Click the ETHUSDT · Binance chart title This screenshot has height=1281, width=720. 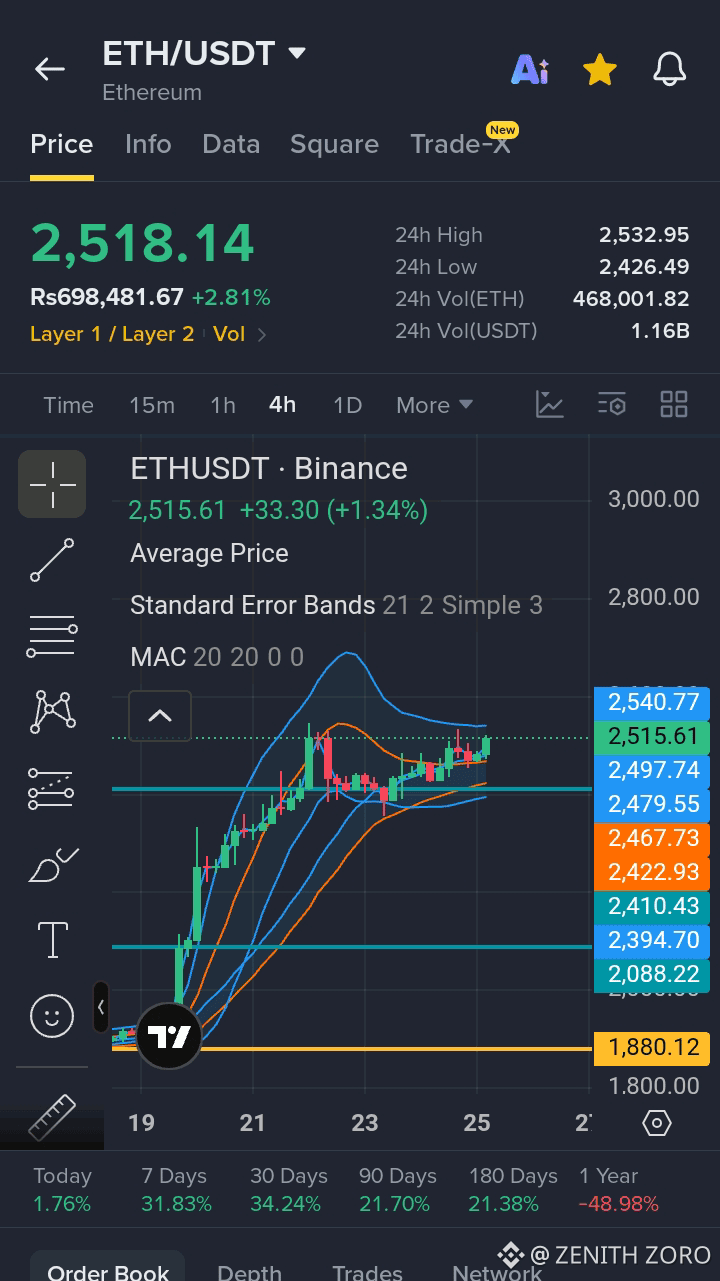coord(269,469)
